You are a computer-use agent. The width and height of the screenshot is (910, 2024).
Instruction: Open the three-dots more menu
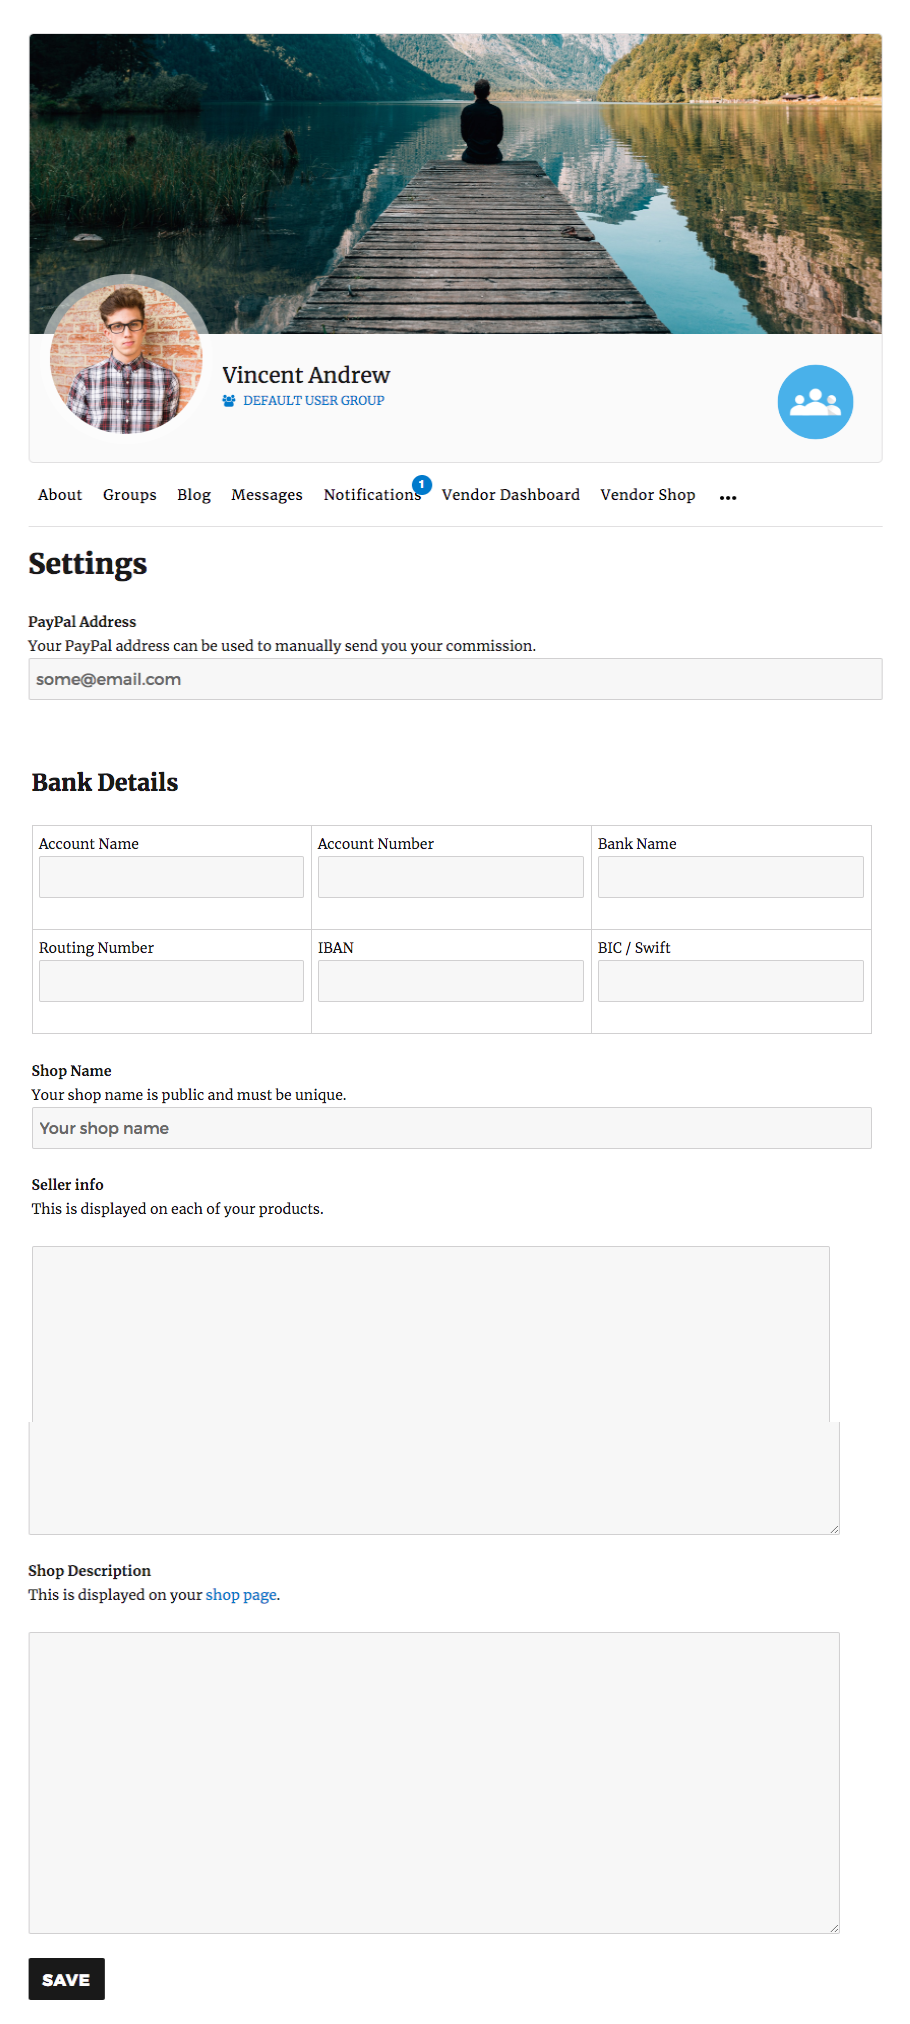coord(728,497)
